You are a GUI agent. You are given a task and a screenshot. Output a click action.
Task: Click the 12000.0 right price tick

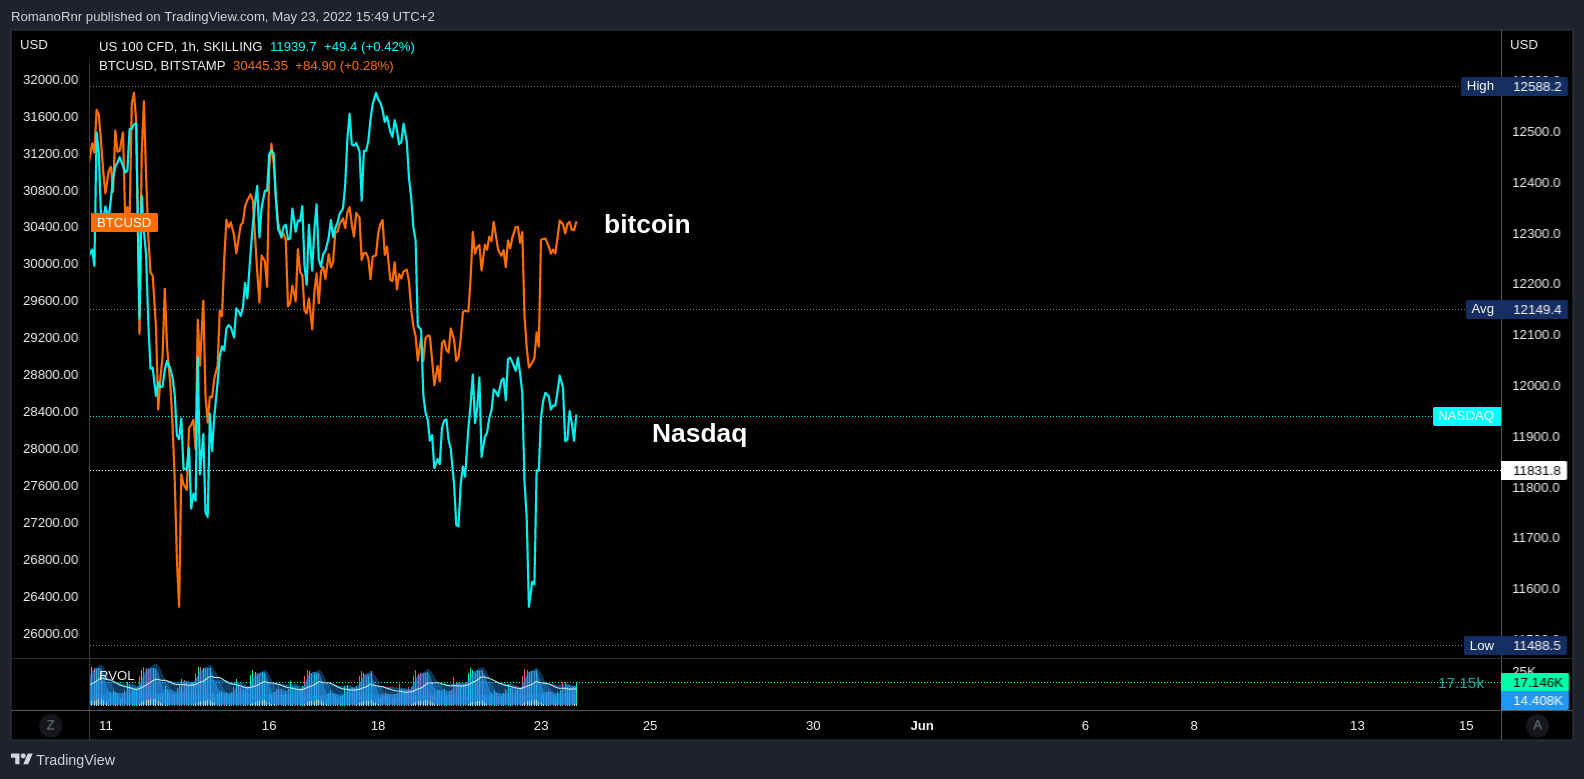click(1536, 386)
